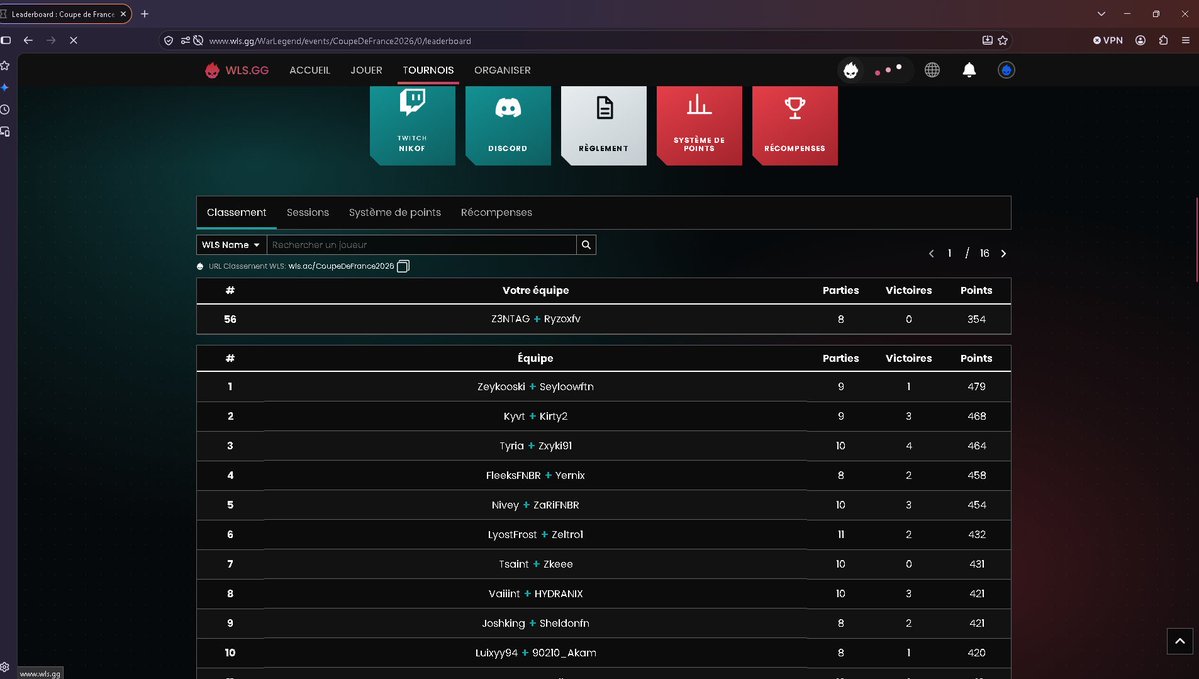Viewport: 1199px width, 679px height.
Task: Open the VPN indicator
Action: [1107, 41]
